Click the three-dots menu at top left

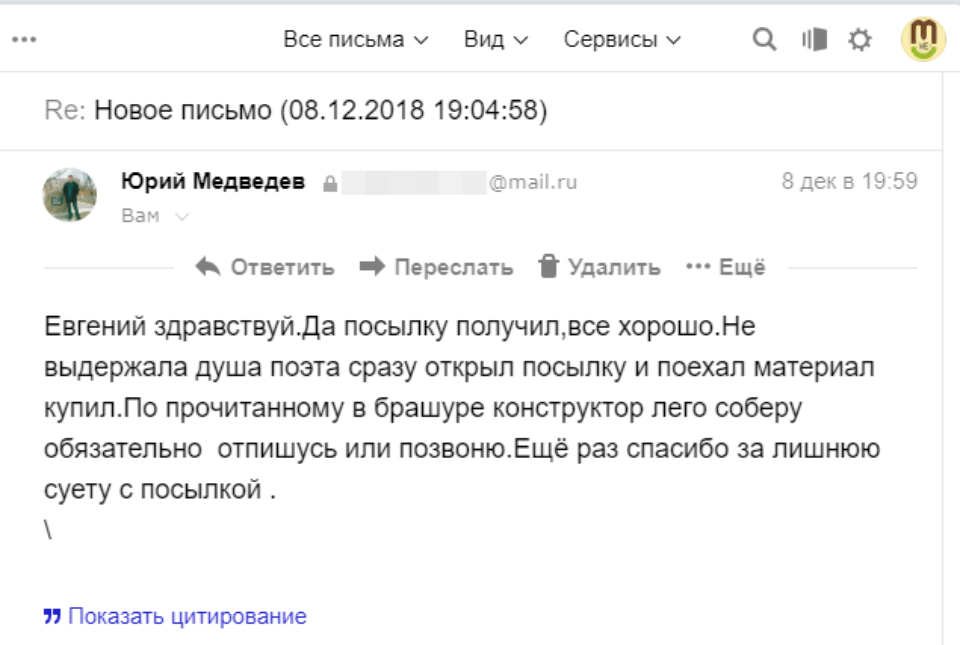(24, 40)
